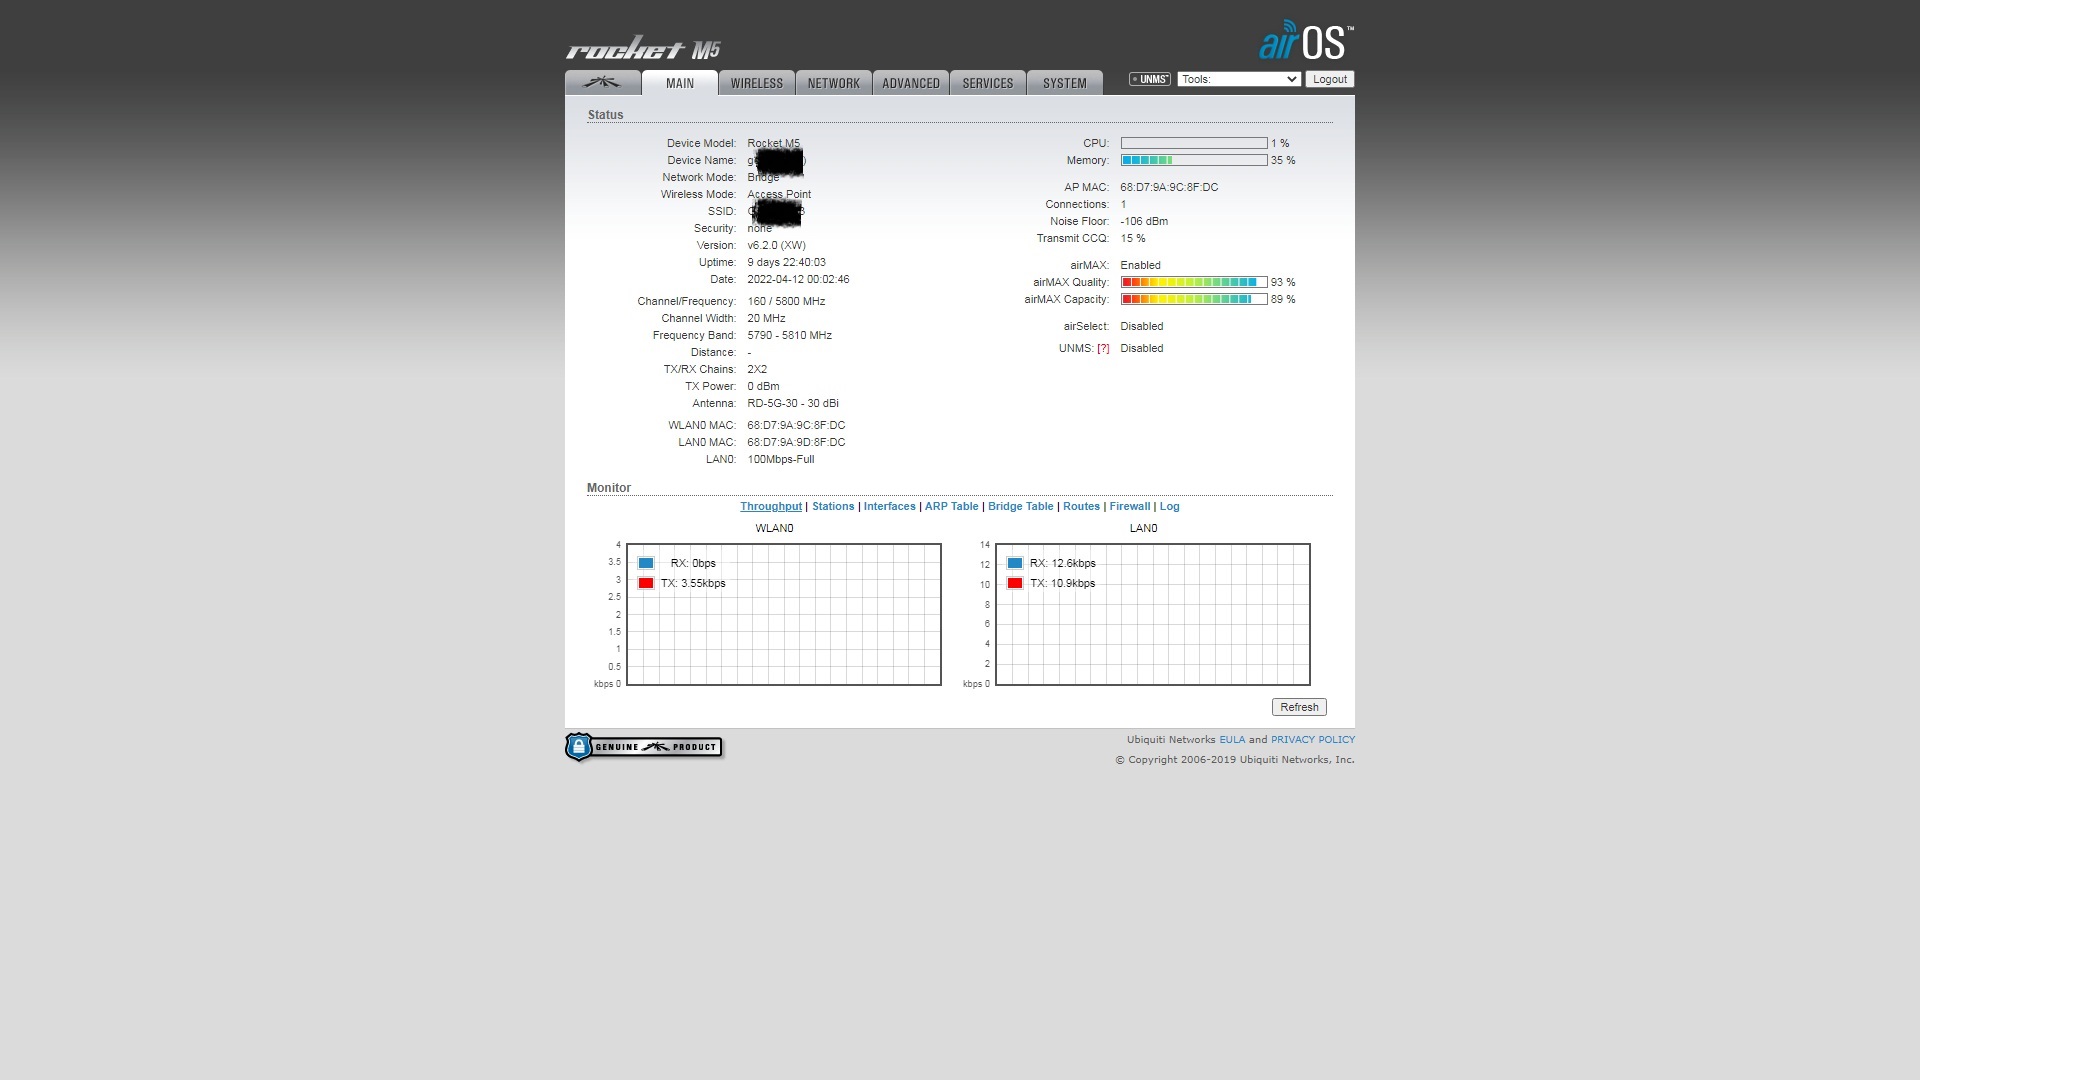Click the WLAN0 throughput graph
2074x1080 pixels.
pos(784,614)
